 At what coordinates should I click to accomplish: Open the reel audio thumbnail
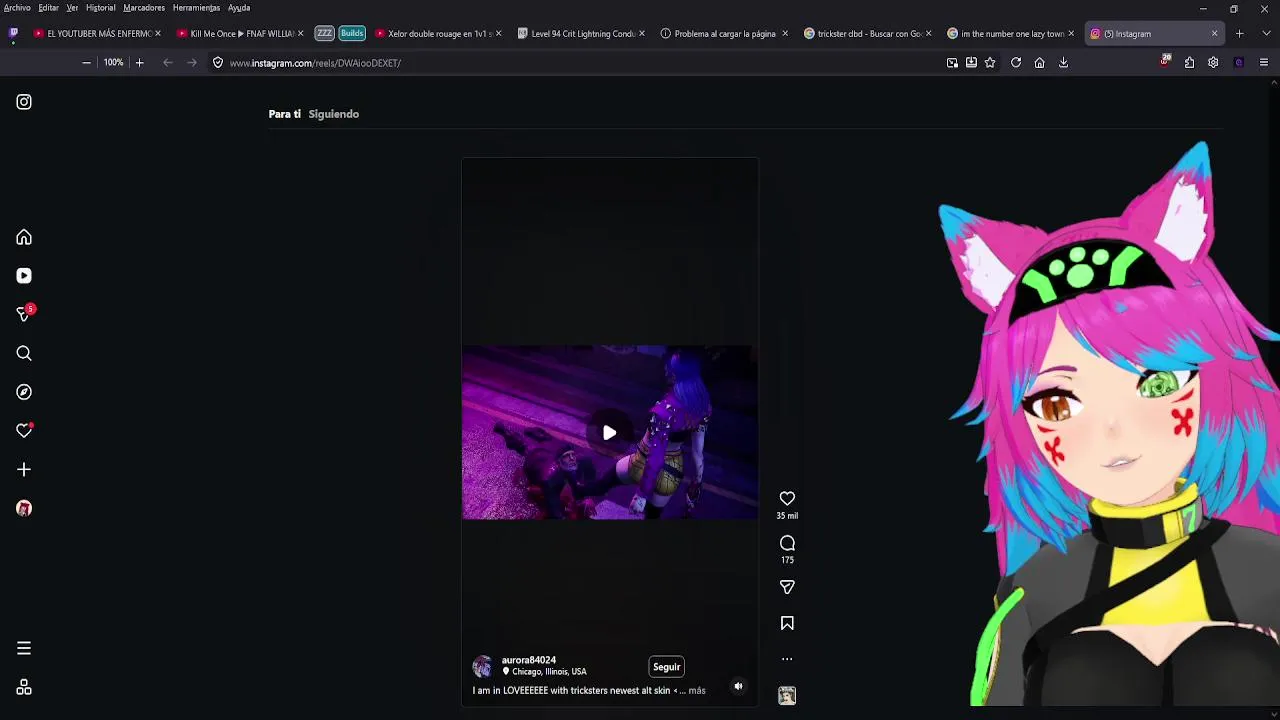pyautogui.click(x=787, y=696)
